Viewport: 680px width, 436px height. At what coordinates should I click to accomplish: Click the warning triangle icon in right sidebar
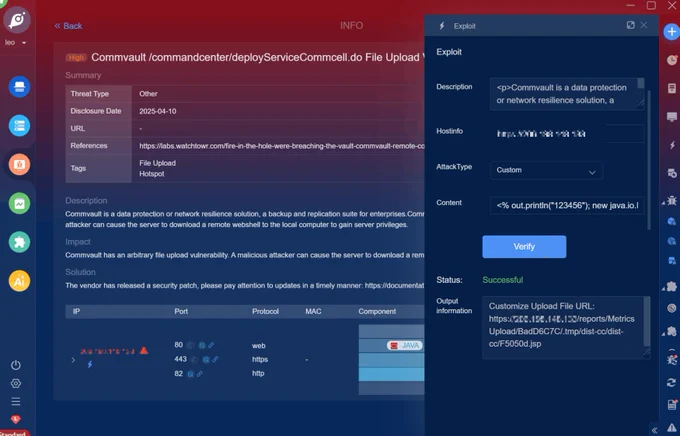click(x=672, y=429)
